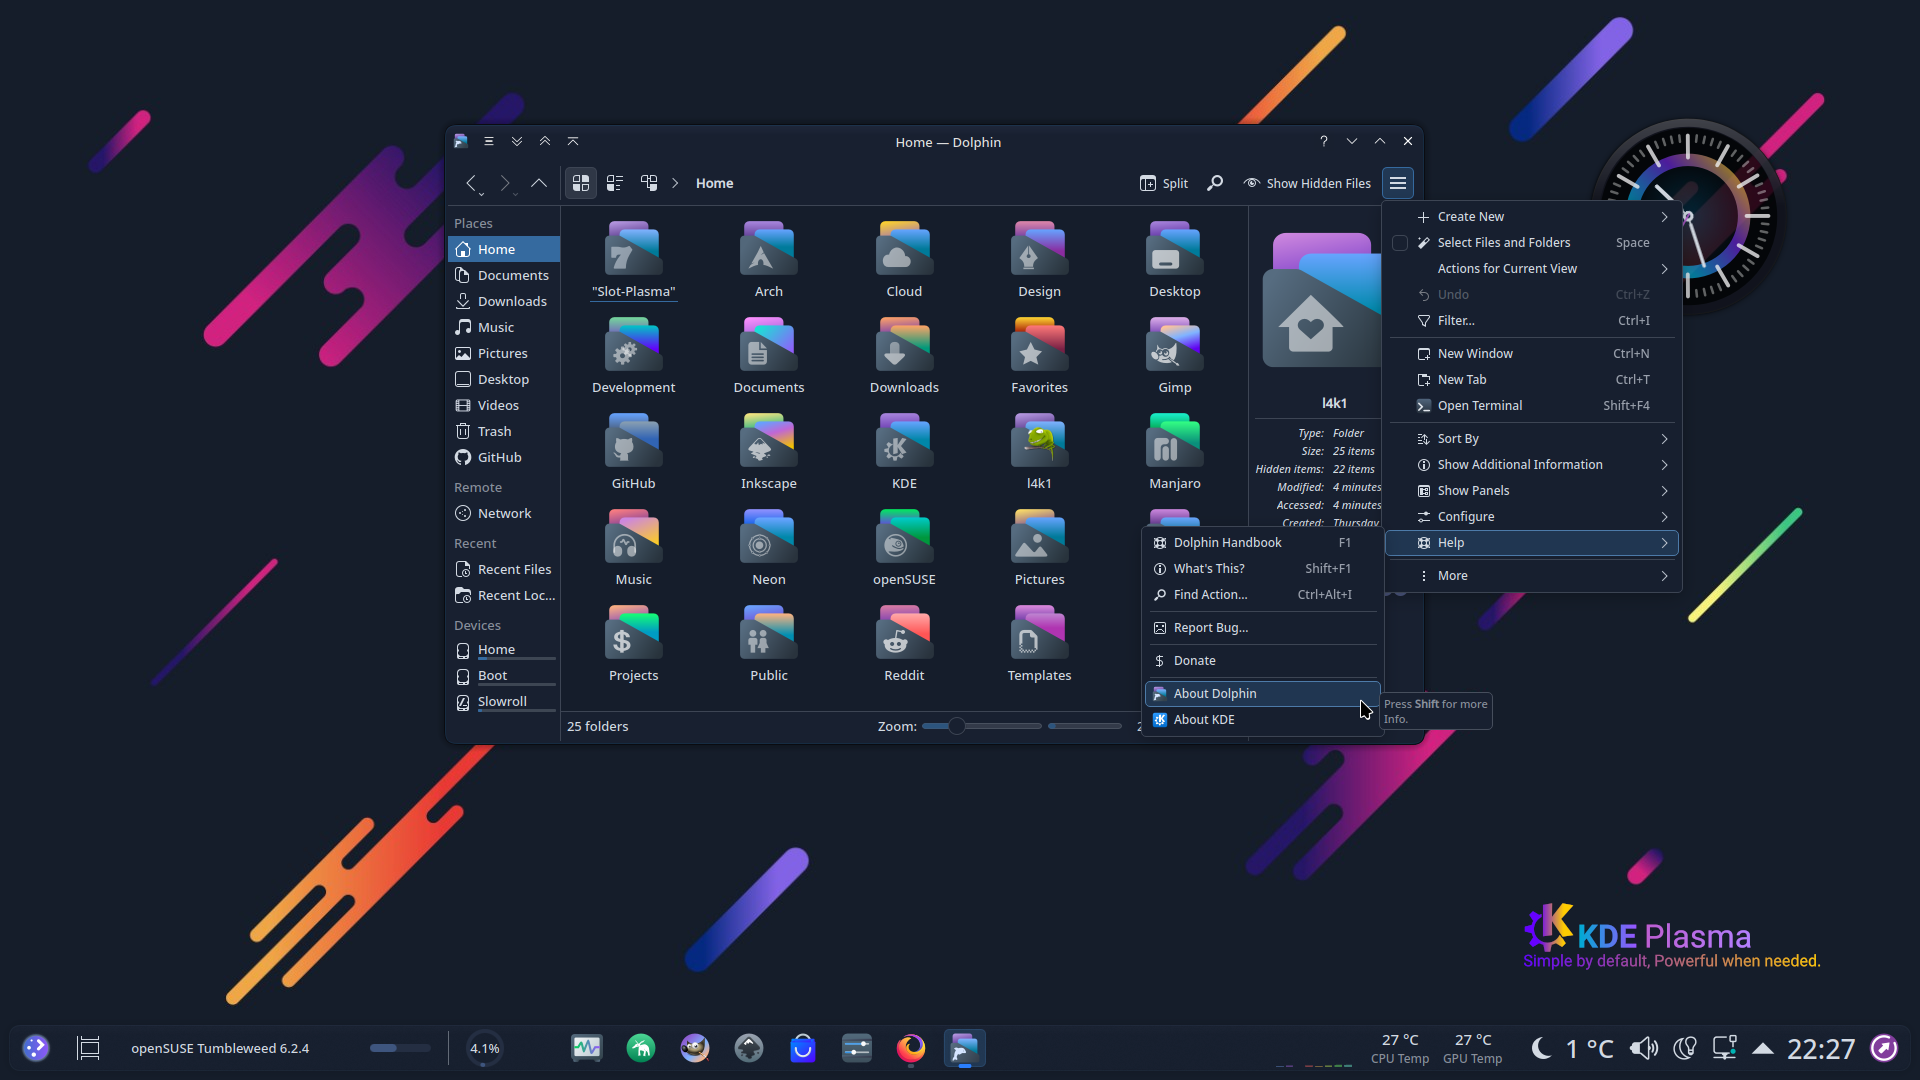Show hidden system tray icons arrow

[x=1763, y=1048]
